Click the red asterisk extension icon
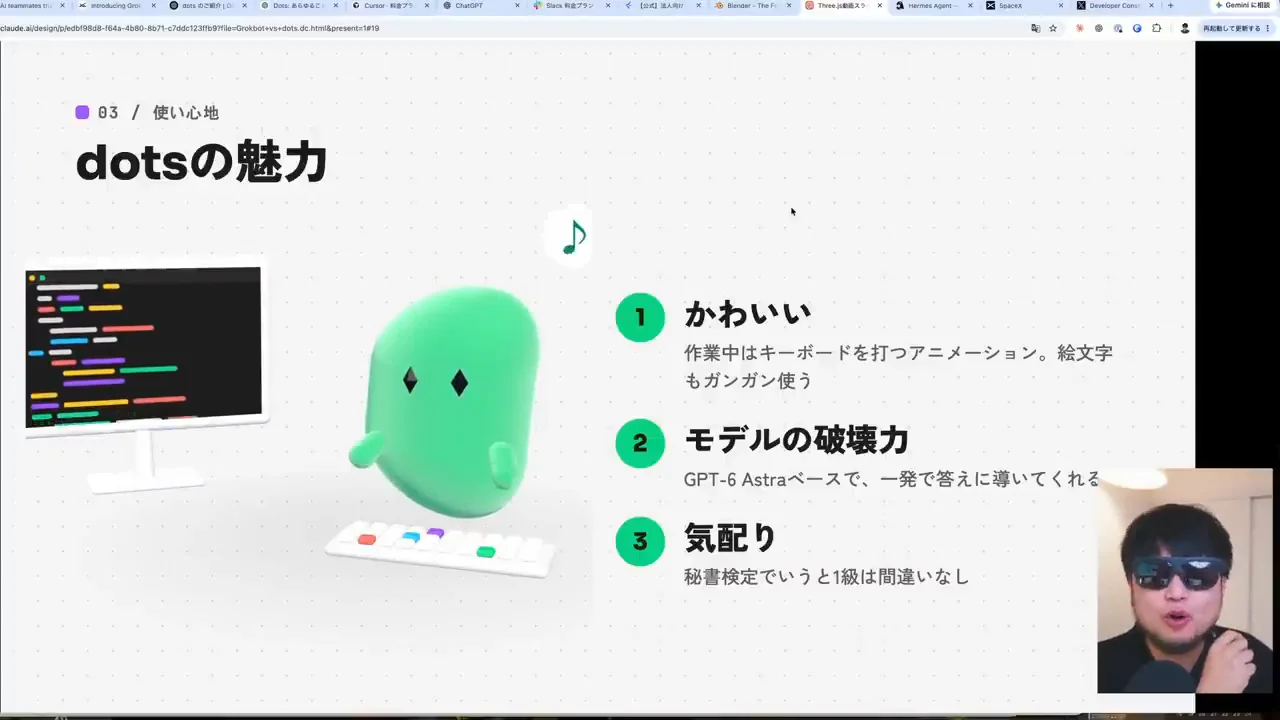Image resolution: width=1280 pixels, height=720 pixels. pyautogui.click(x=1080, y=28)
